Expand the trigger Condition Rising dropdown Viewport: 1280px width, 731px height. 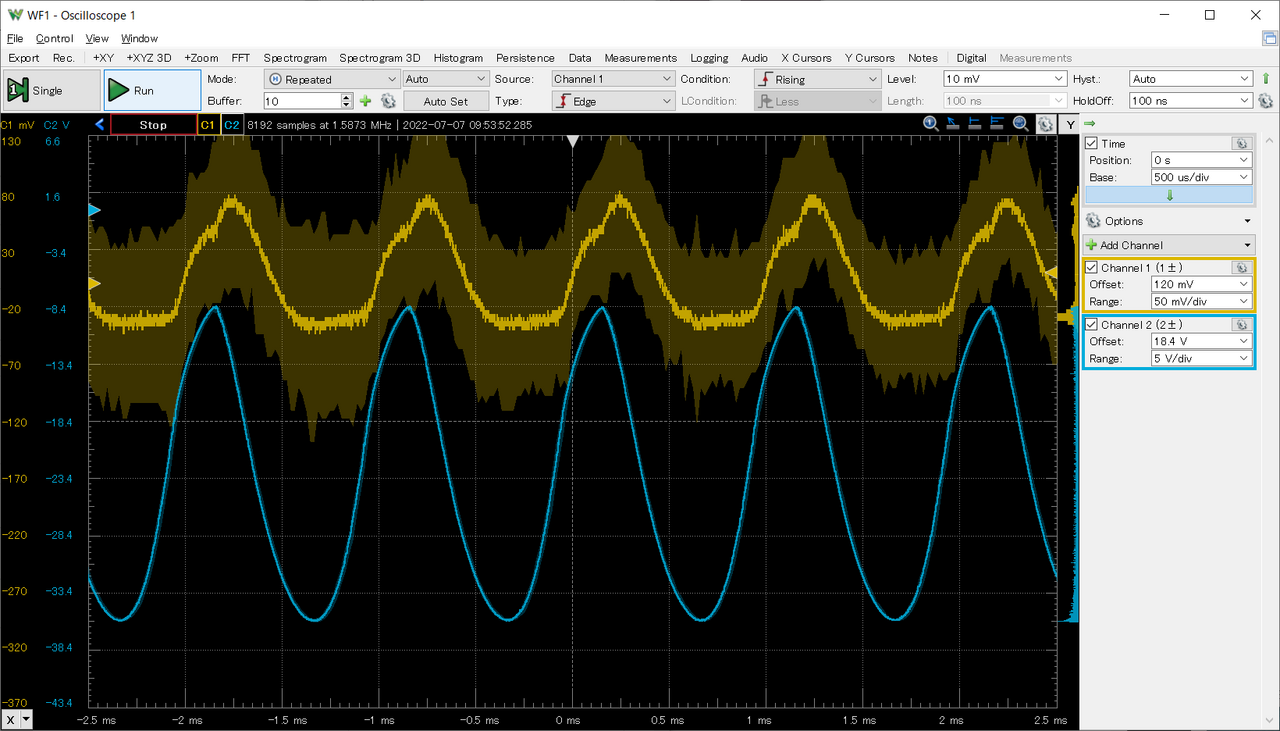(x=817, y=79)
